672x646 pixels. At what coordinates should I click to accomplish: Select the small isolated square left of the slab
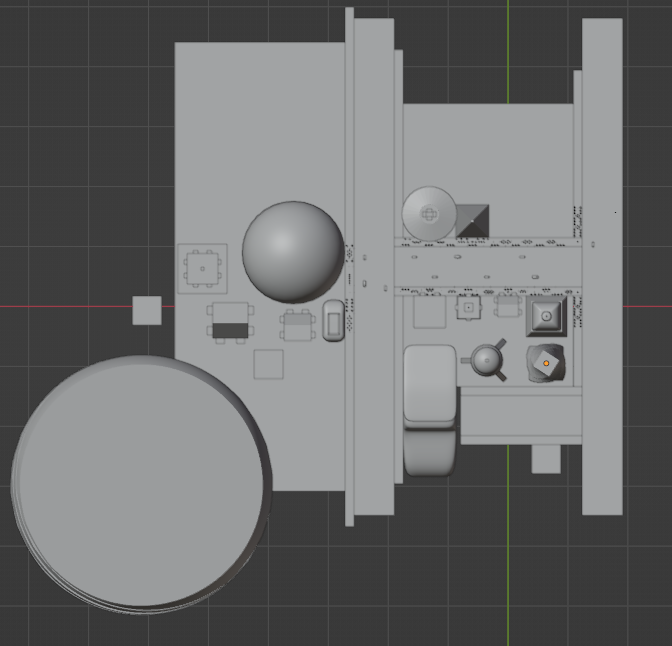point(147,310)
